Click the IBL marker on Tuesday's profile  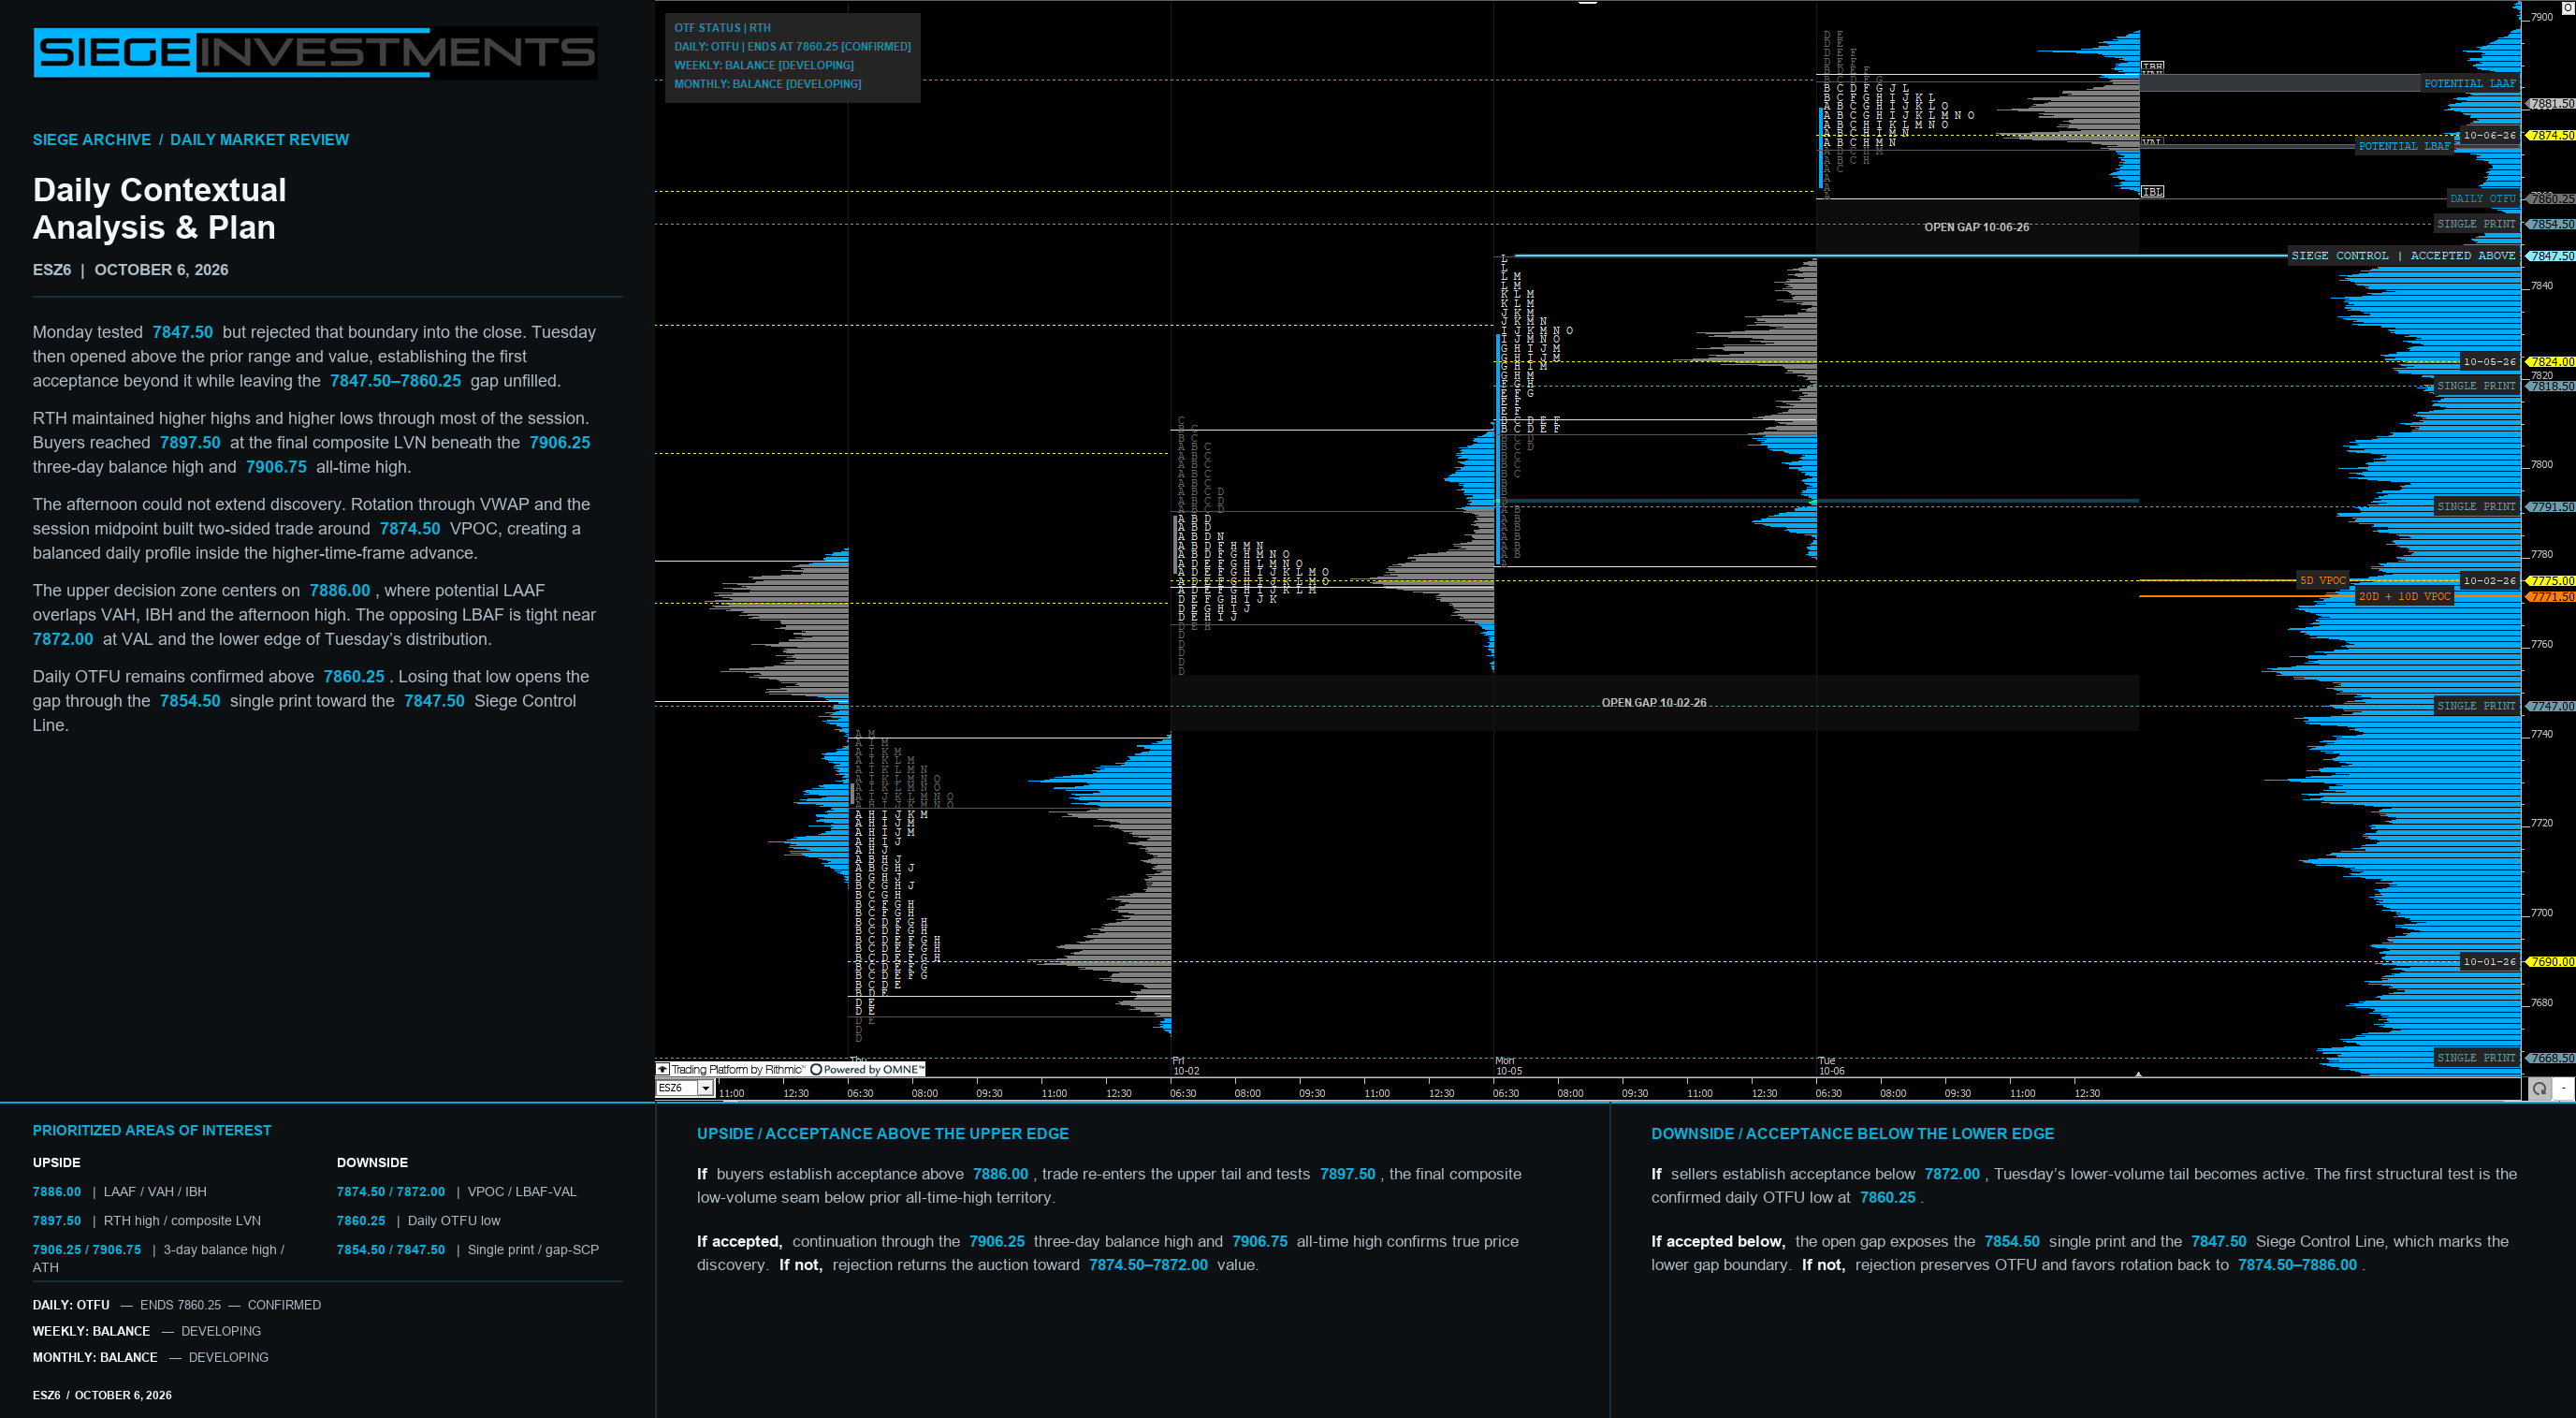point(2152,191)
